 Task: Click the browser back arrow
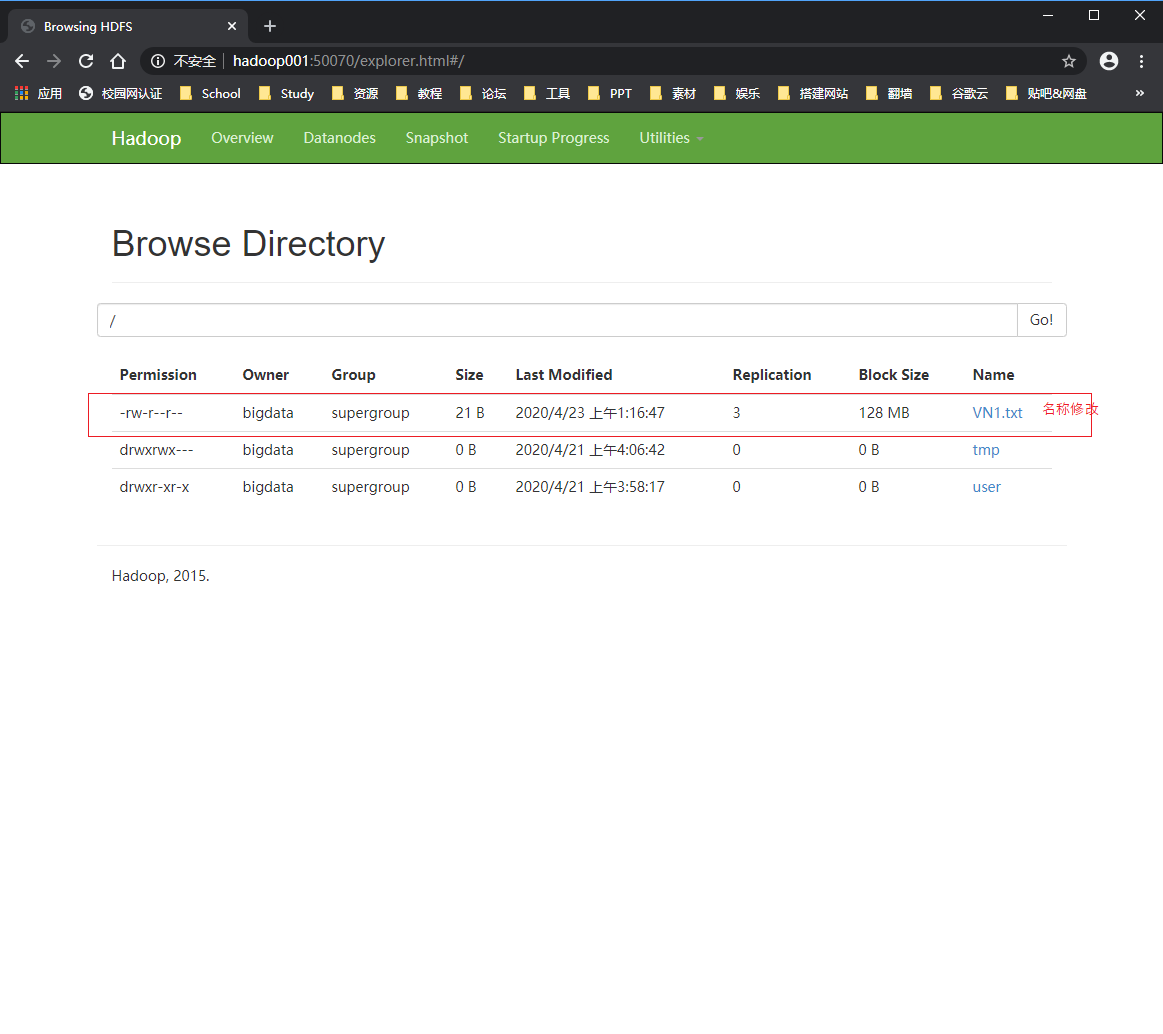coord(22,61)
